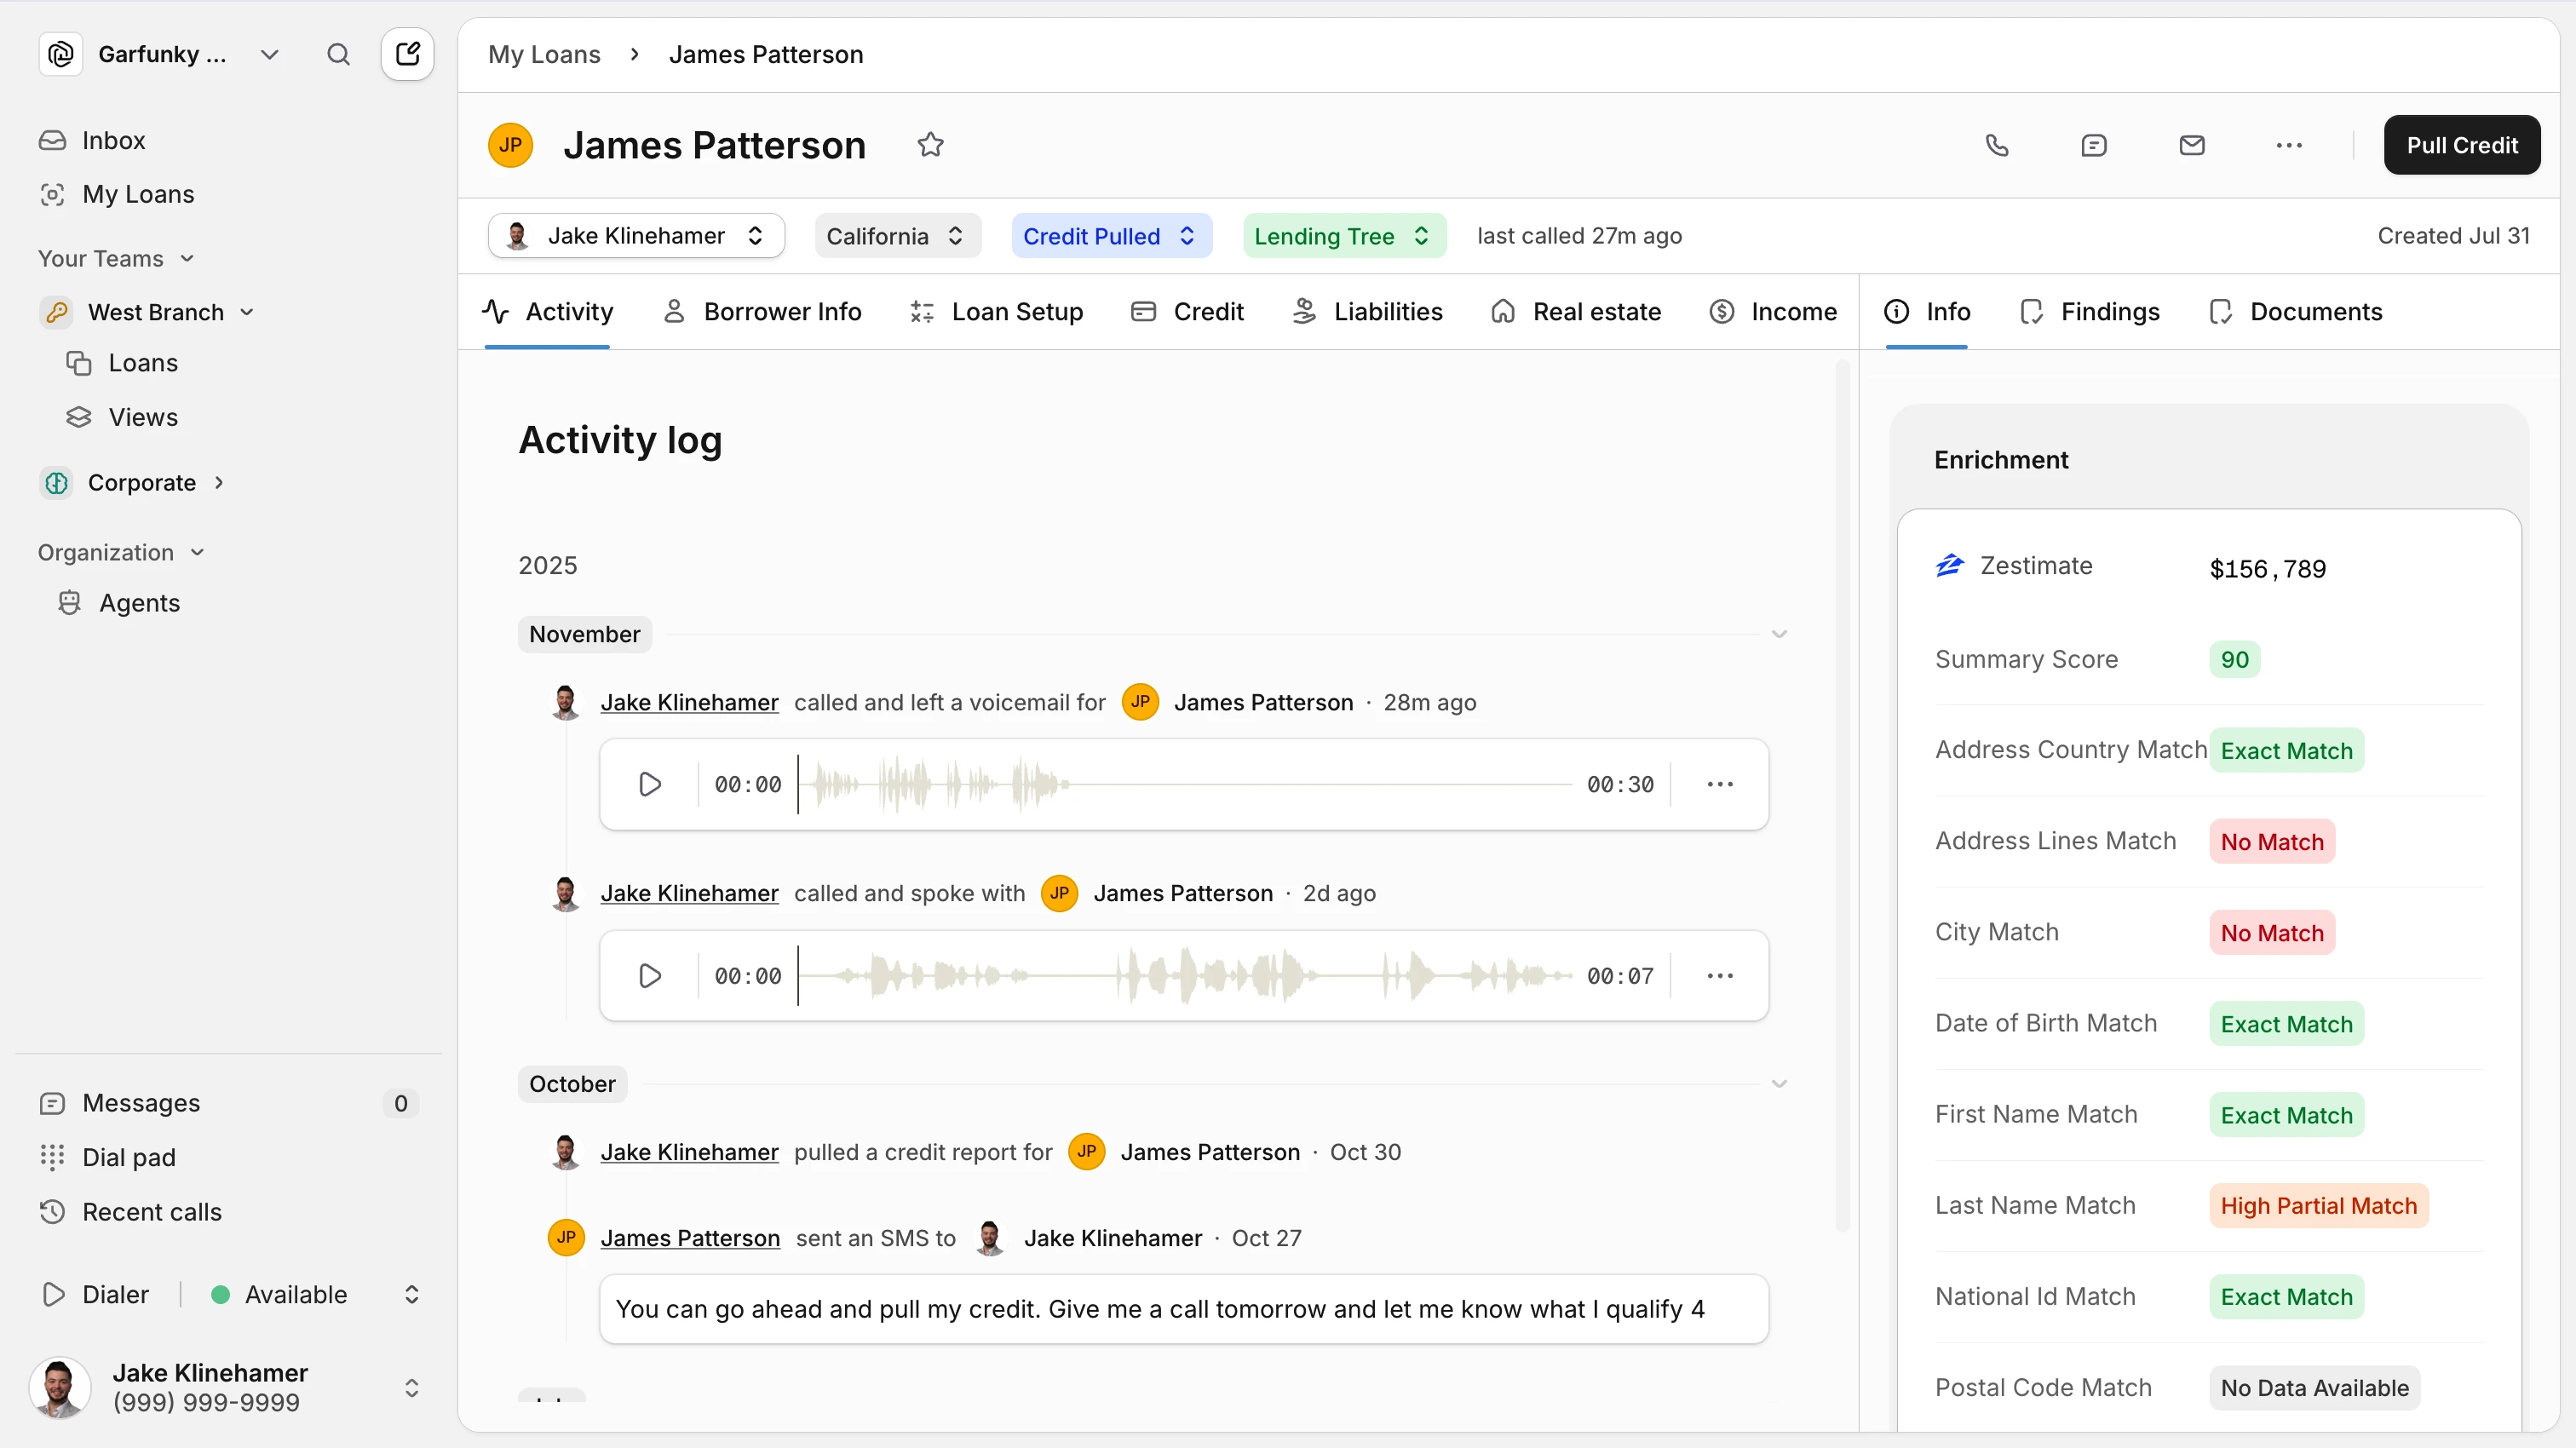Open Agents under Organization
This screenshot has height=1448, width=2576.
point(139,603)
